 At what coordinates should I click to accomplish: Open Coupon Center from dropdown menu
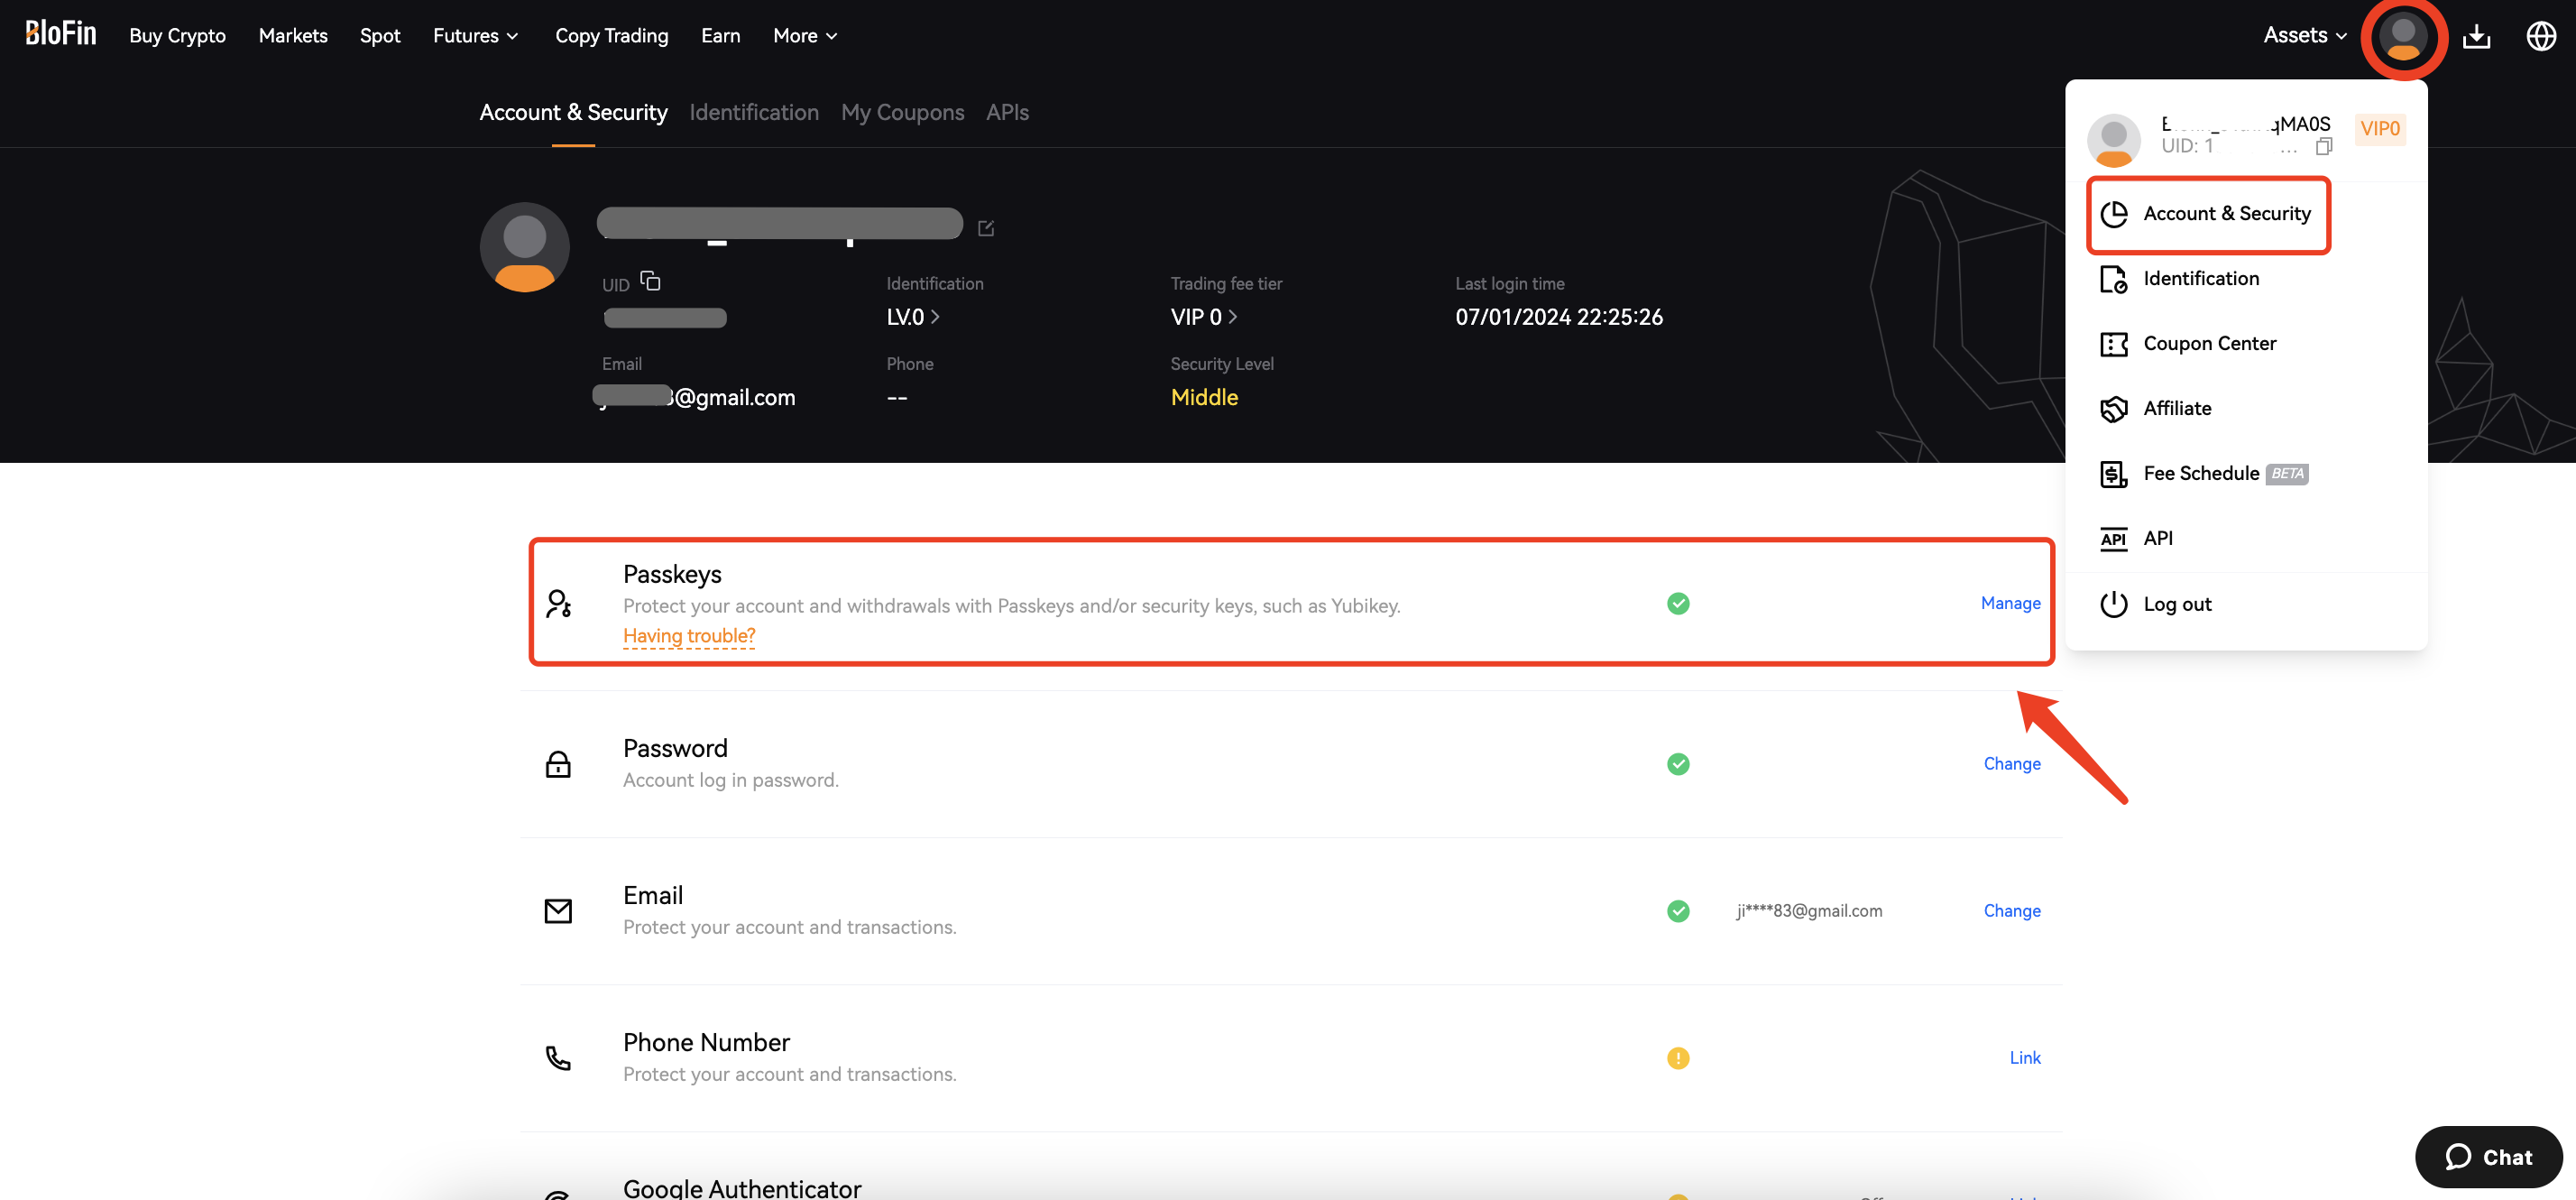pyautogui.click(x=2188, y=344)
